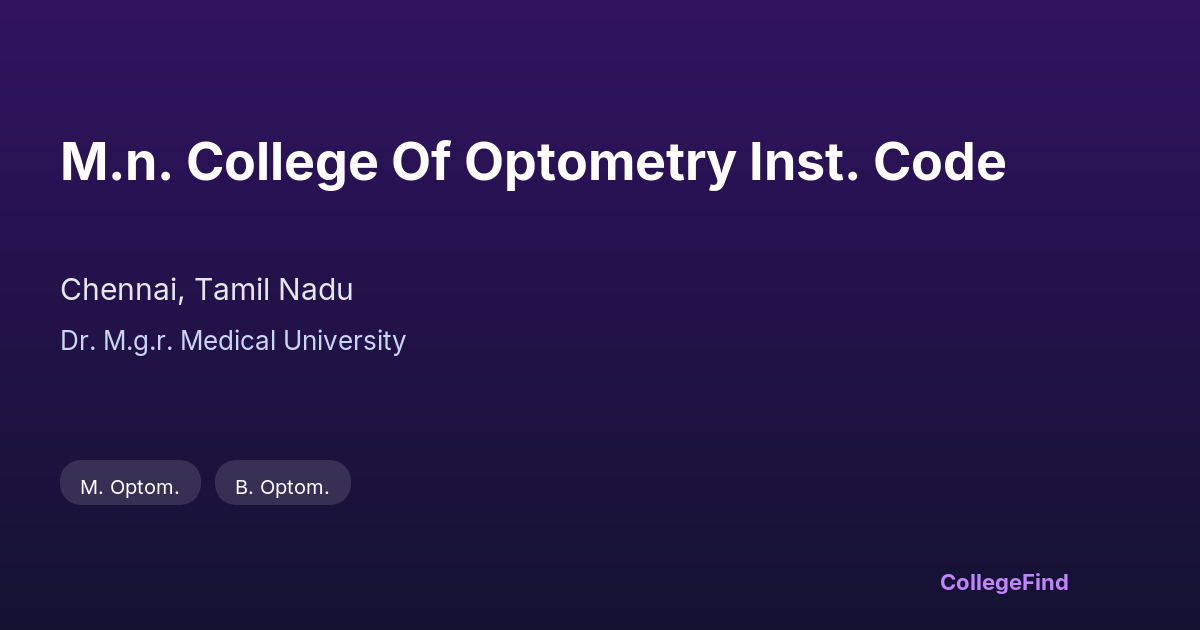Screen dimensions: 1200x630
Task: Click the Dr. M.g.r. Medical University link
Action: 233,341
